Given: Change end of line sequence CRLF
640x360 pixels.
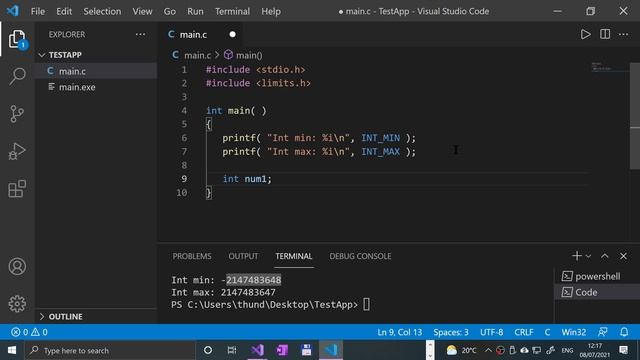Looking at the screenshot, I should 524,332.
